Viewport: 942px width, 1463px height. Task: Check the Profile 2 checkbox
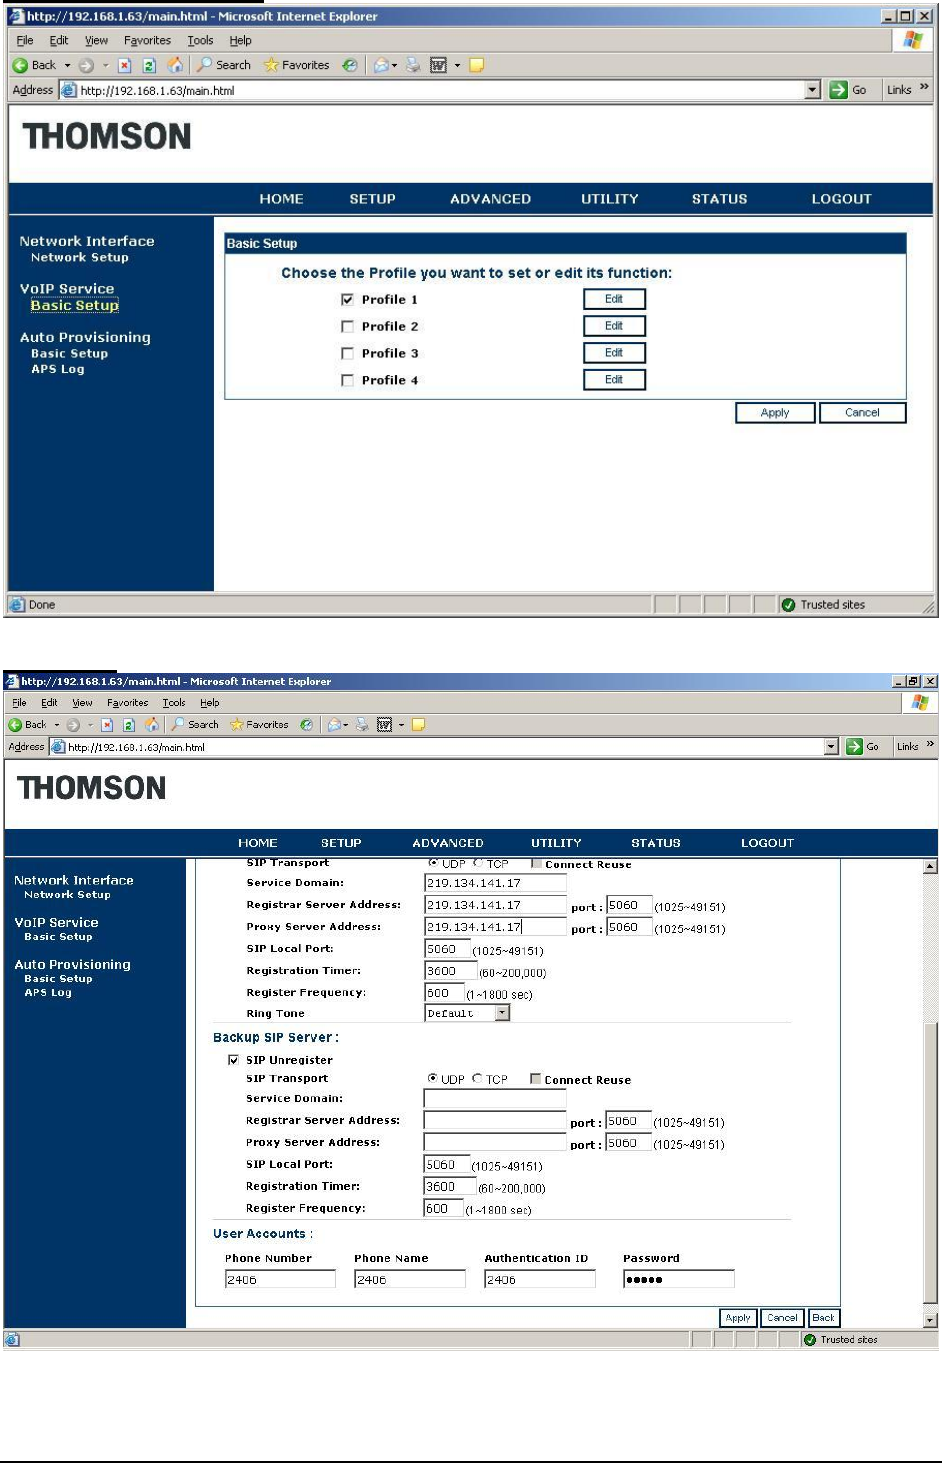347,326
